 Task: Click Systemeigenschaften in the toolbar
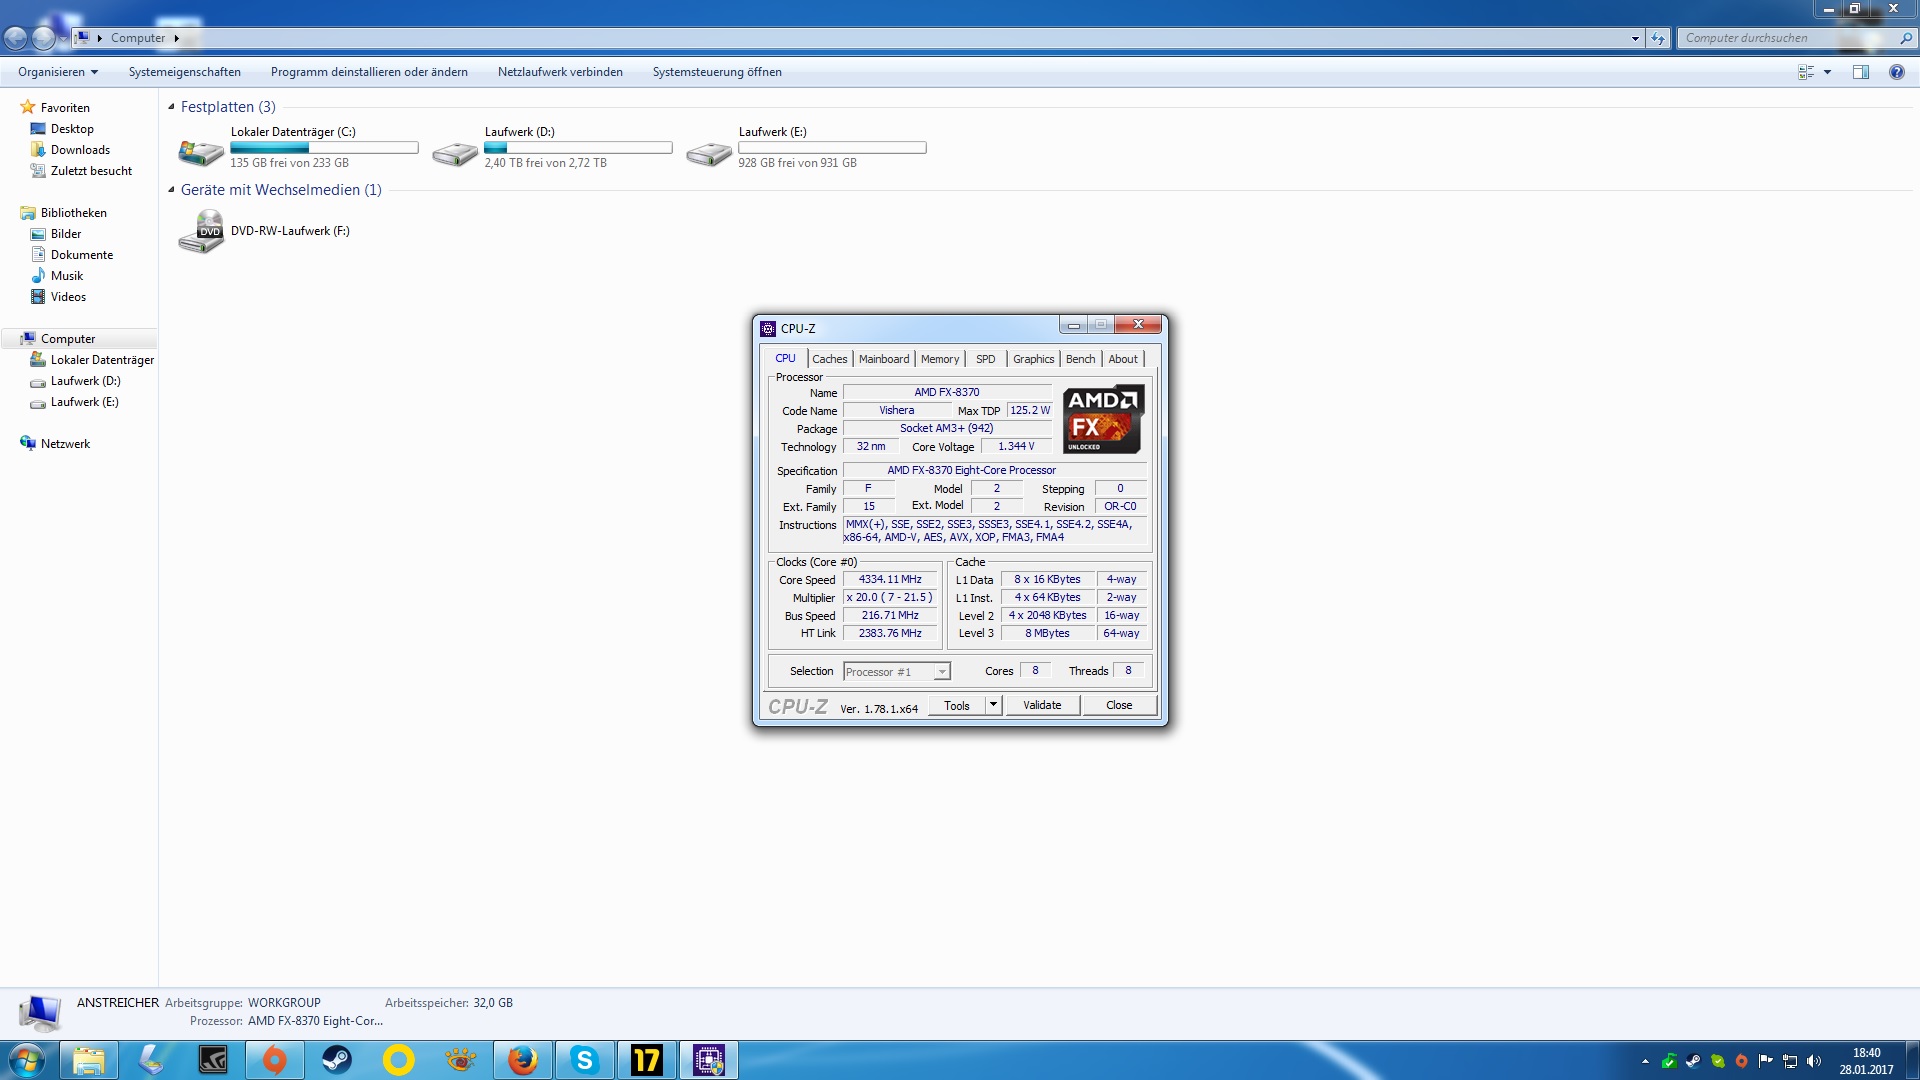pos(184,72)
